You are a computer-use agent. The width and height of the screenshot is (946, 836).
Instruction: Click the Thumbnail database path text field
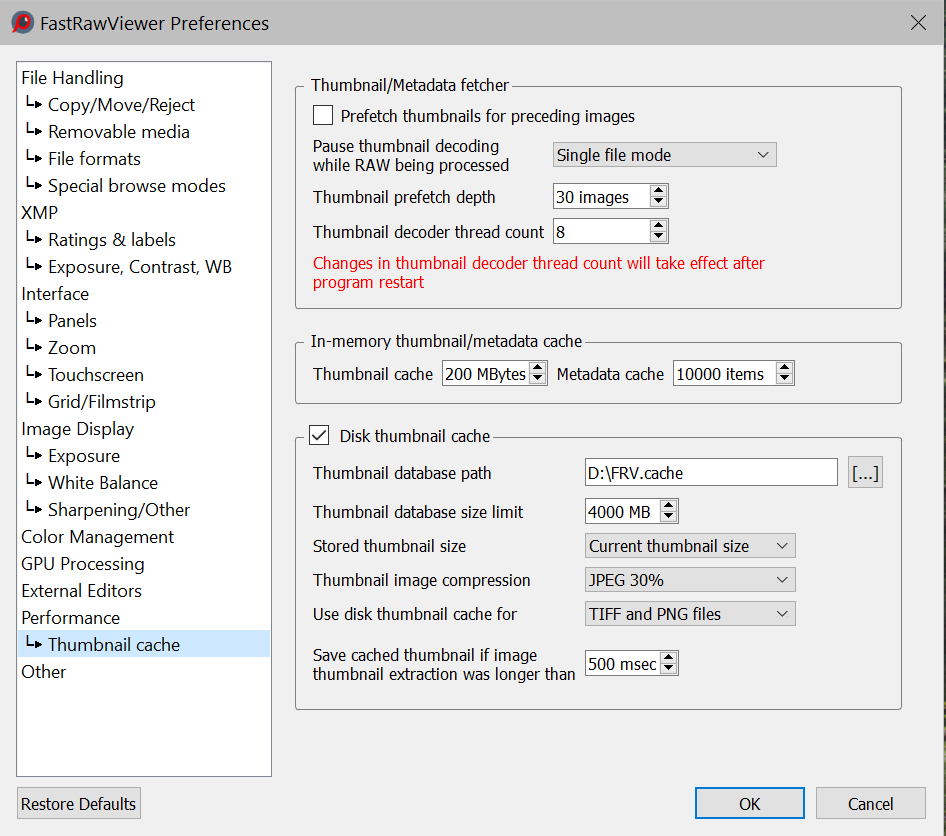[710, 473]
